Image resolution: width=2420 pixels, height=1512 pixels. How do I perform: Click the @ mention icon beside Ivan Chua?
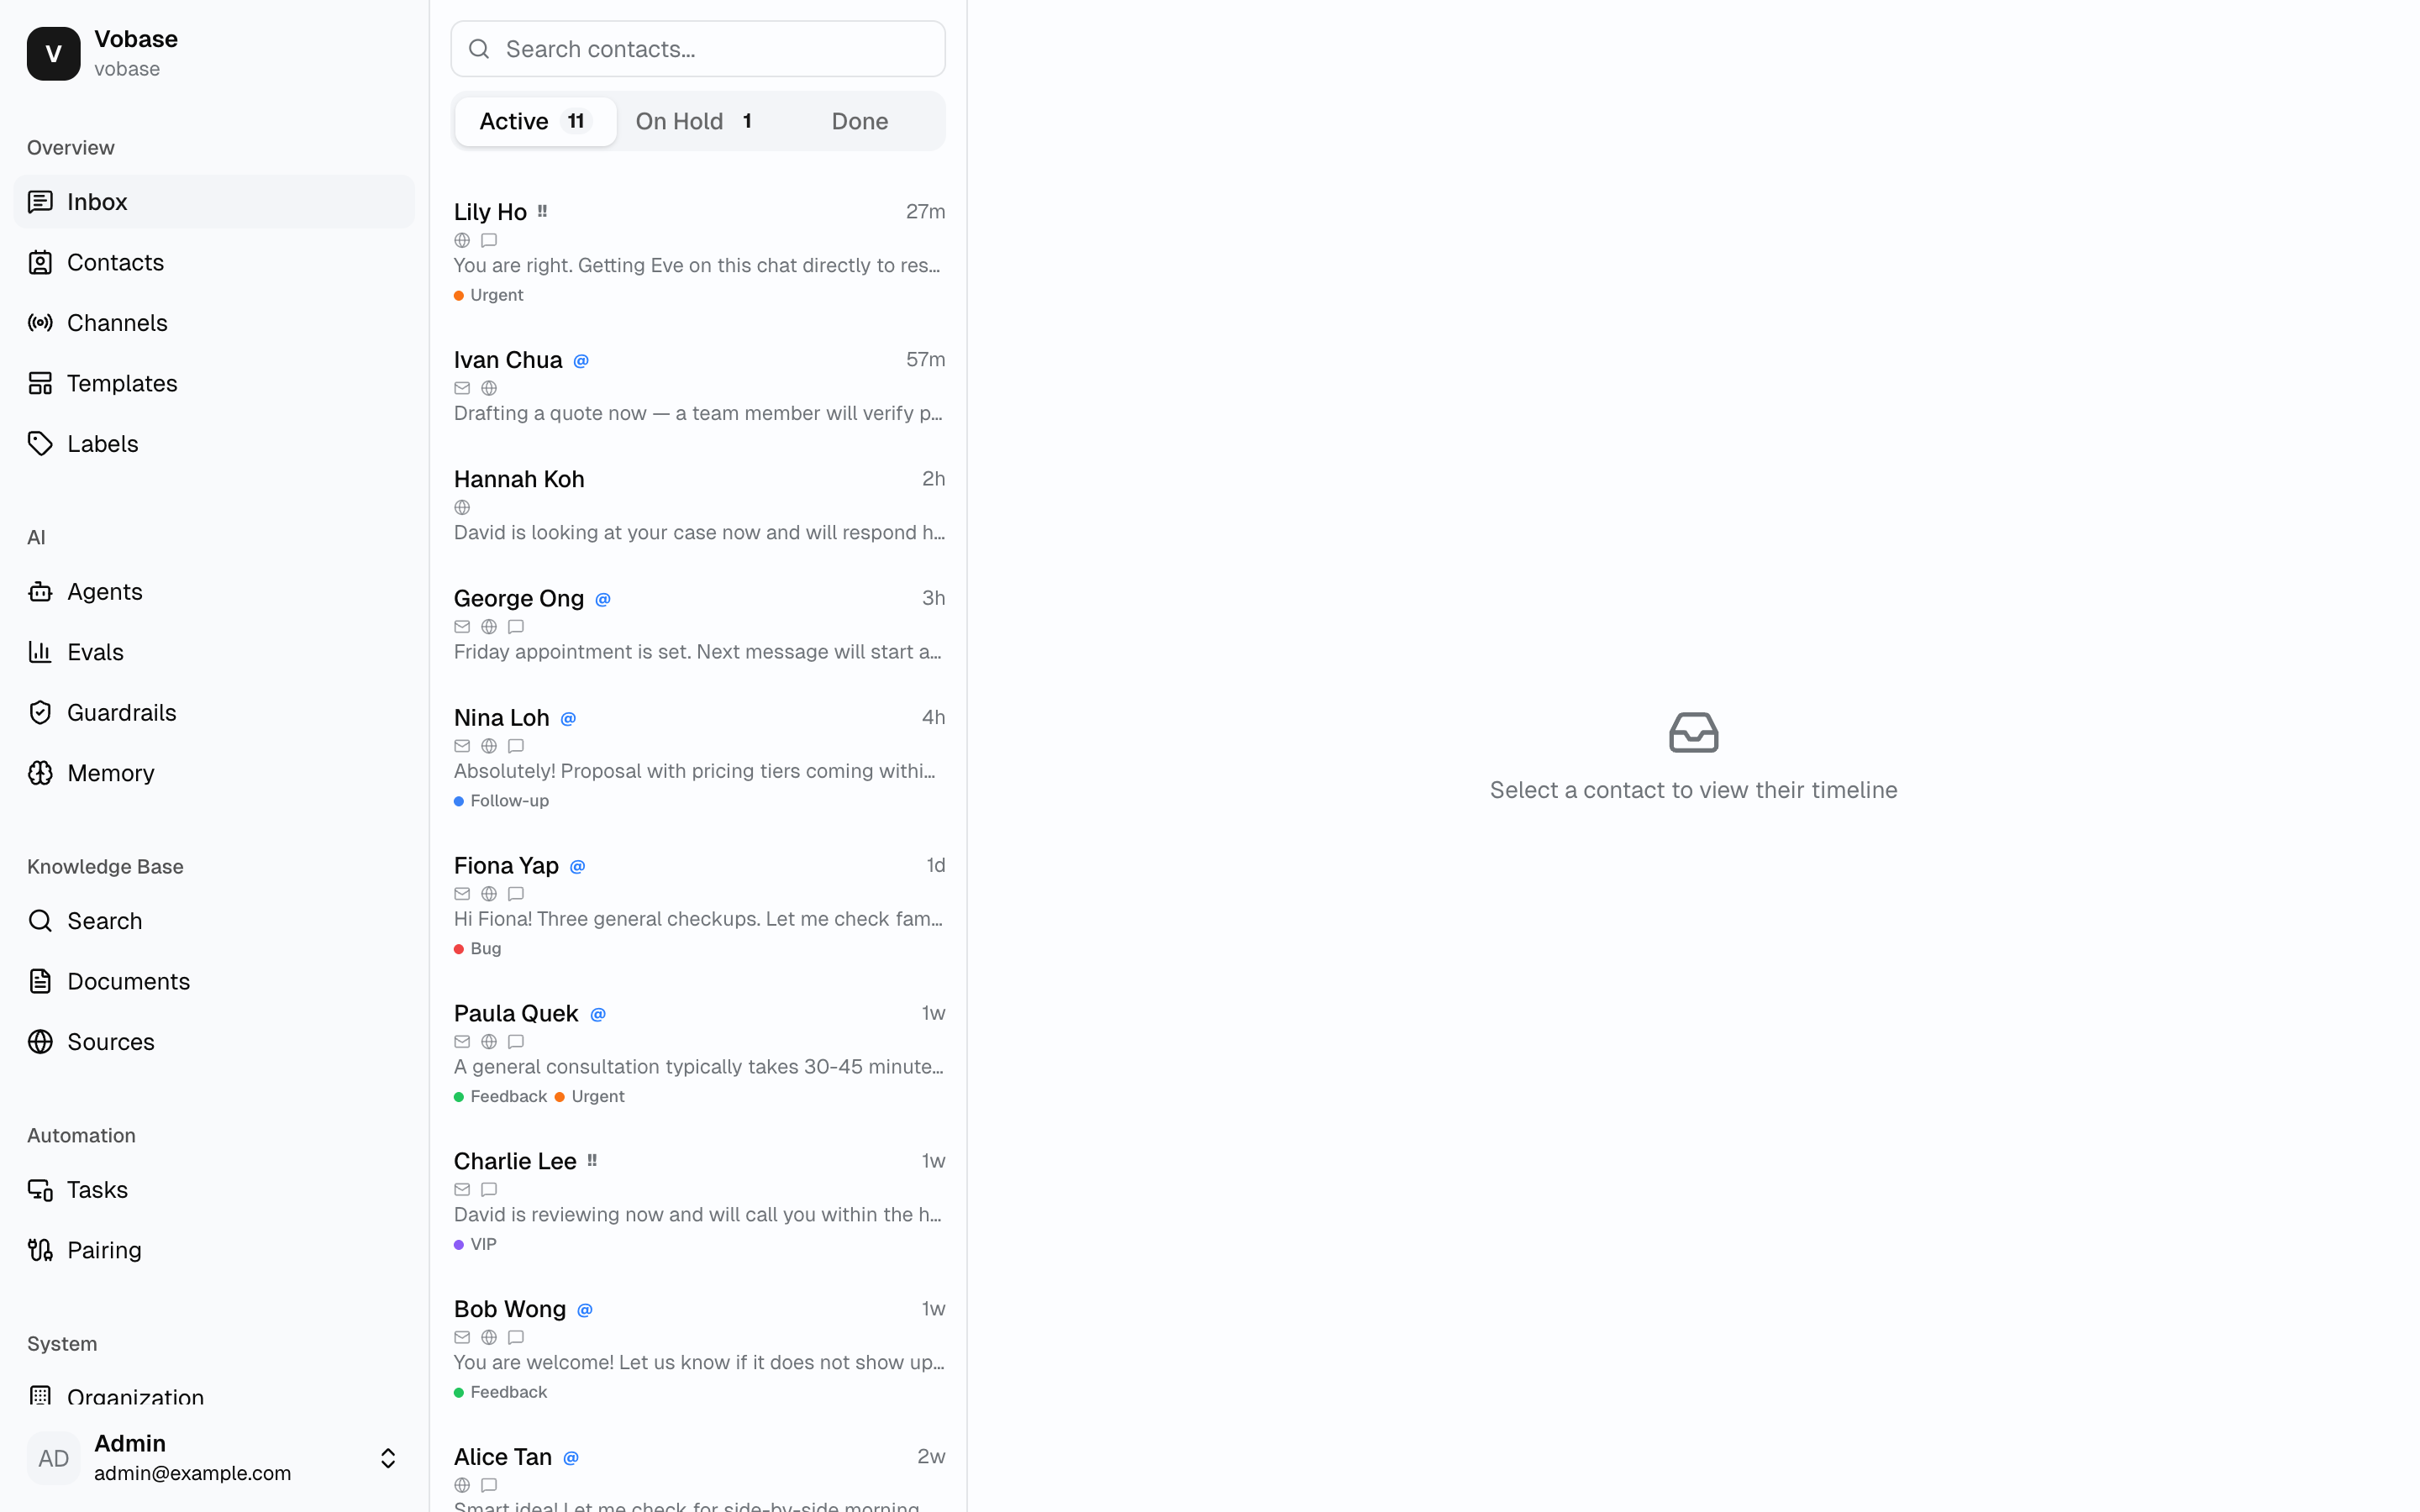click(581, 360)
